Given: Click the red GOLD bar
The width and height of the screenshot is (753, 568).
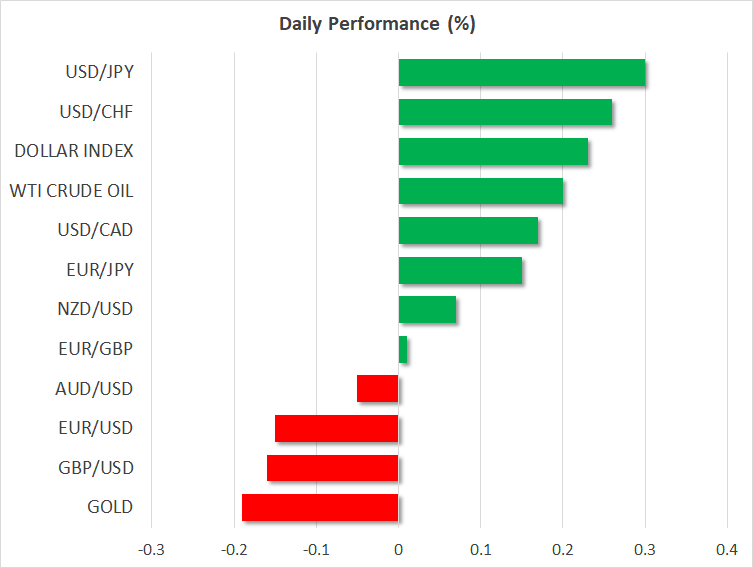Looking at the screenshot, I should click(320, 507).
